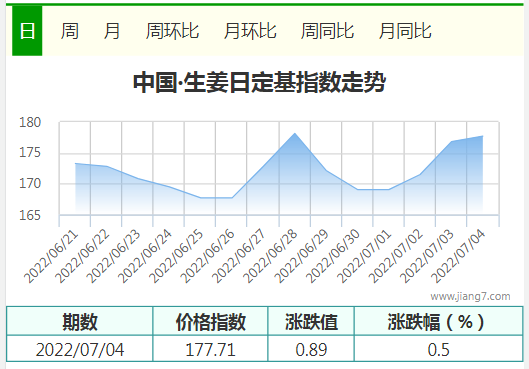Image resolution: width=529 pixels, height=369 pixels.
Task: Click the 2022/06/25 low point on the chart
Action: pyautogui.click(x=201, y=198)
